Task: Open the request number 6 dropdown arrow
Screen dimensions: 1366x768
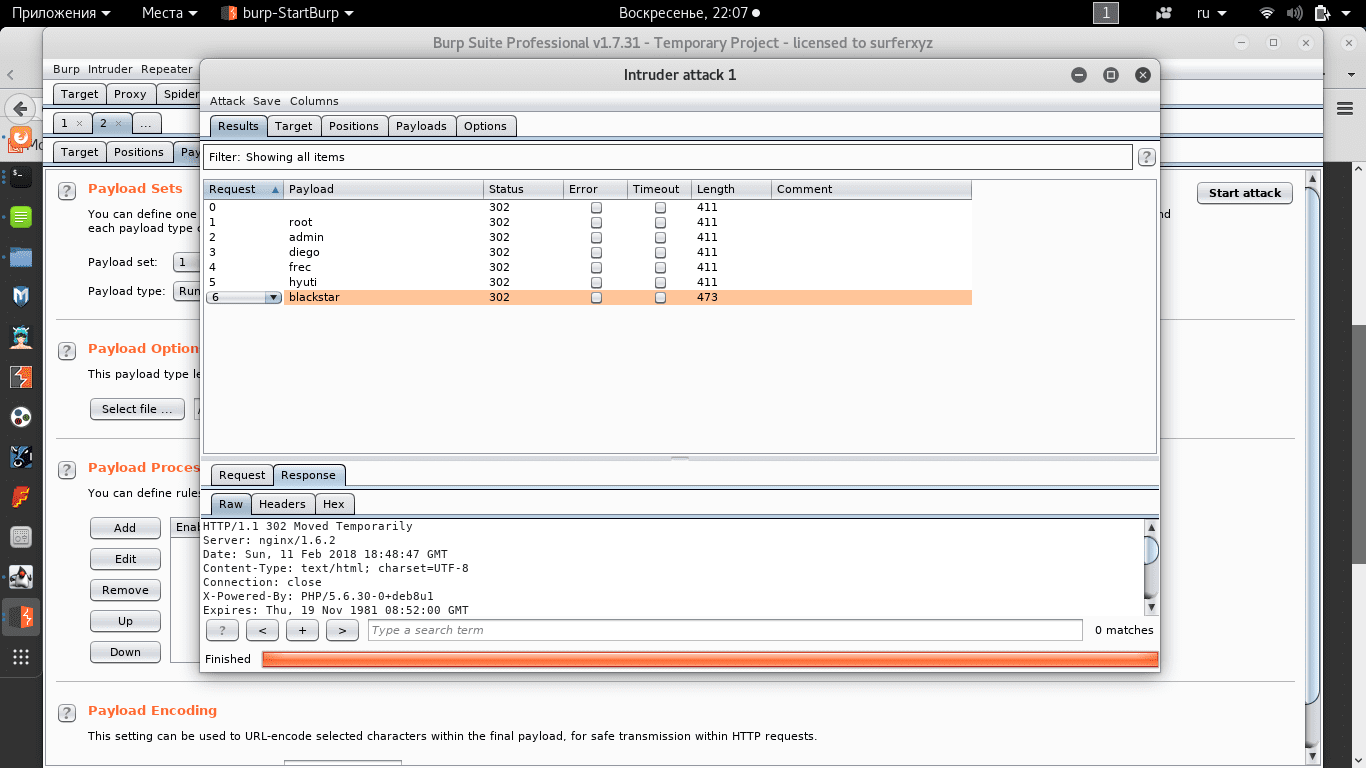Action: (x=273, y=297)
